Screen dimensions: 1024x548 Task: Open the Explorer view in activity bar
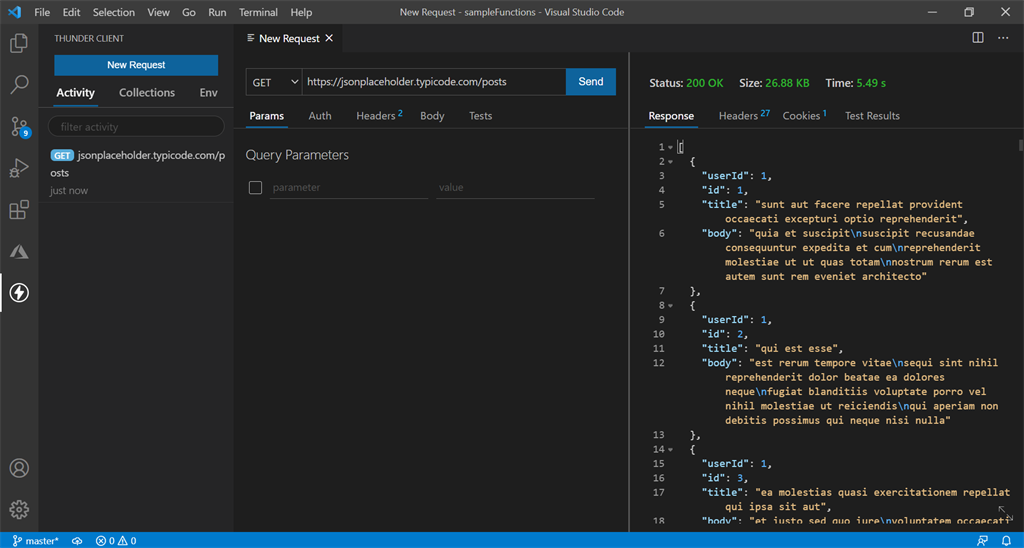(x=19, y=43)
